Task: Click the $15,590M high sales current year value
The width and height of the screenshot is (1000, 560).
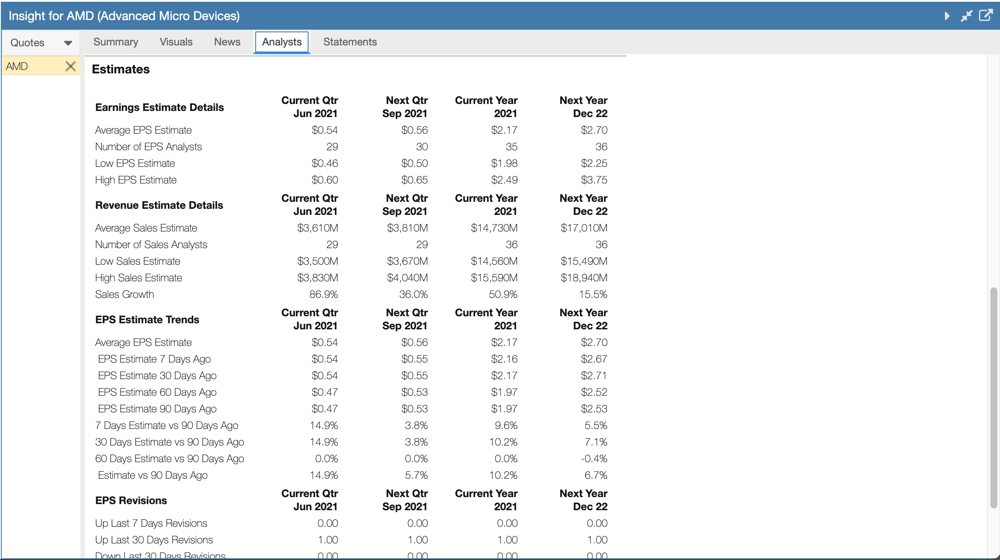Action: point(494,277)
